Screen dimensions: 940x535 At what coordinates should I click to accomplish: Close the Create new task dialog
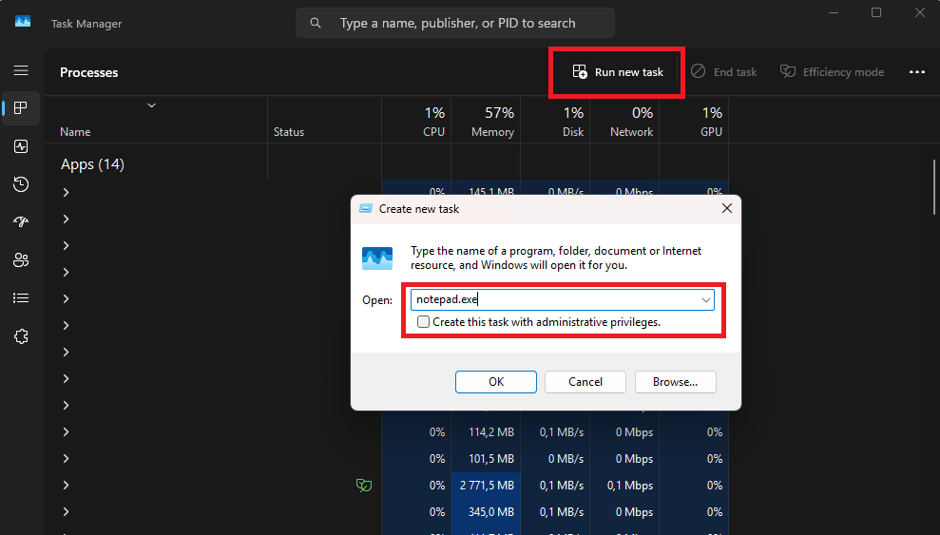(x=727, y=208)
